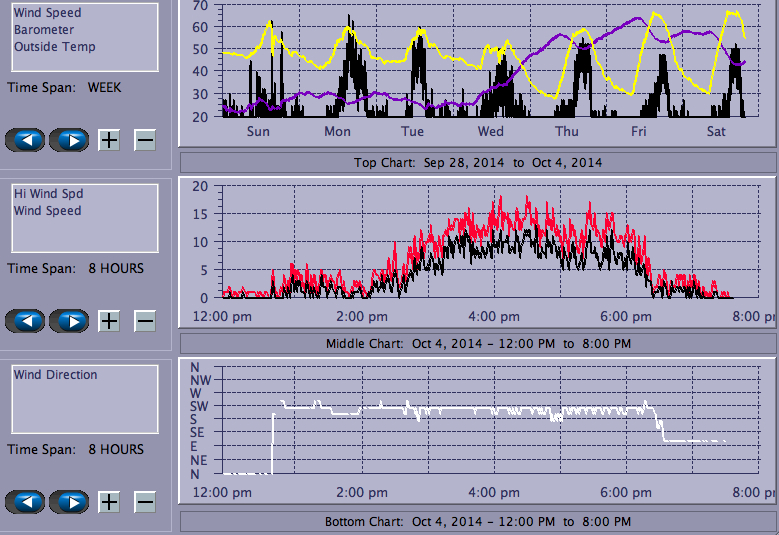Advance the middle chart forward arrow
This screenshot has width=779, height=535.
tap(69, 321)
